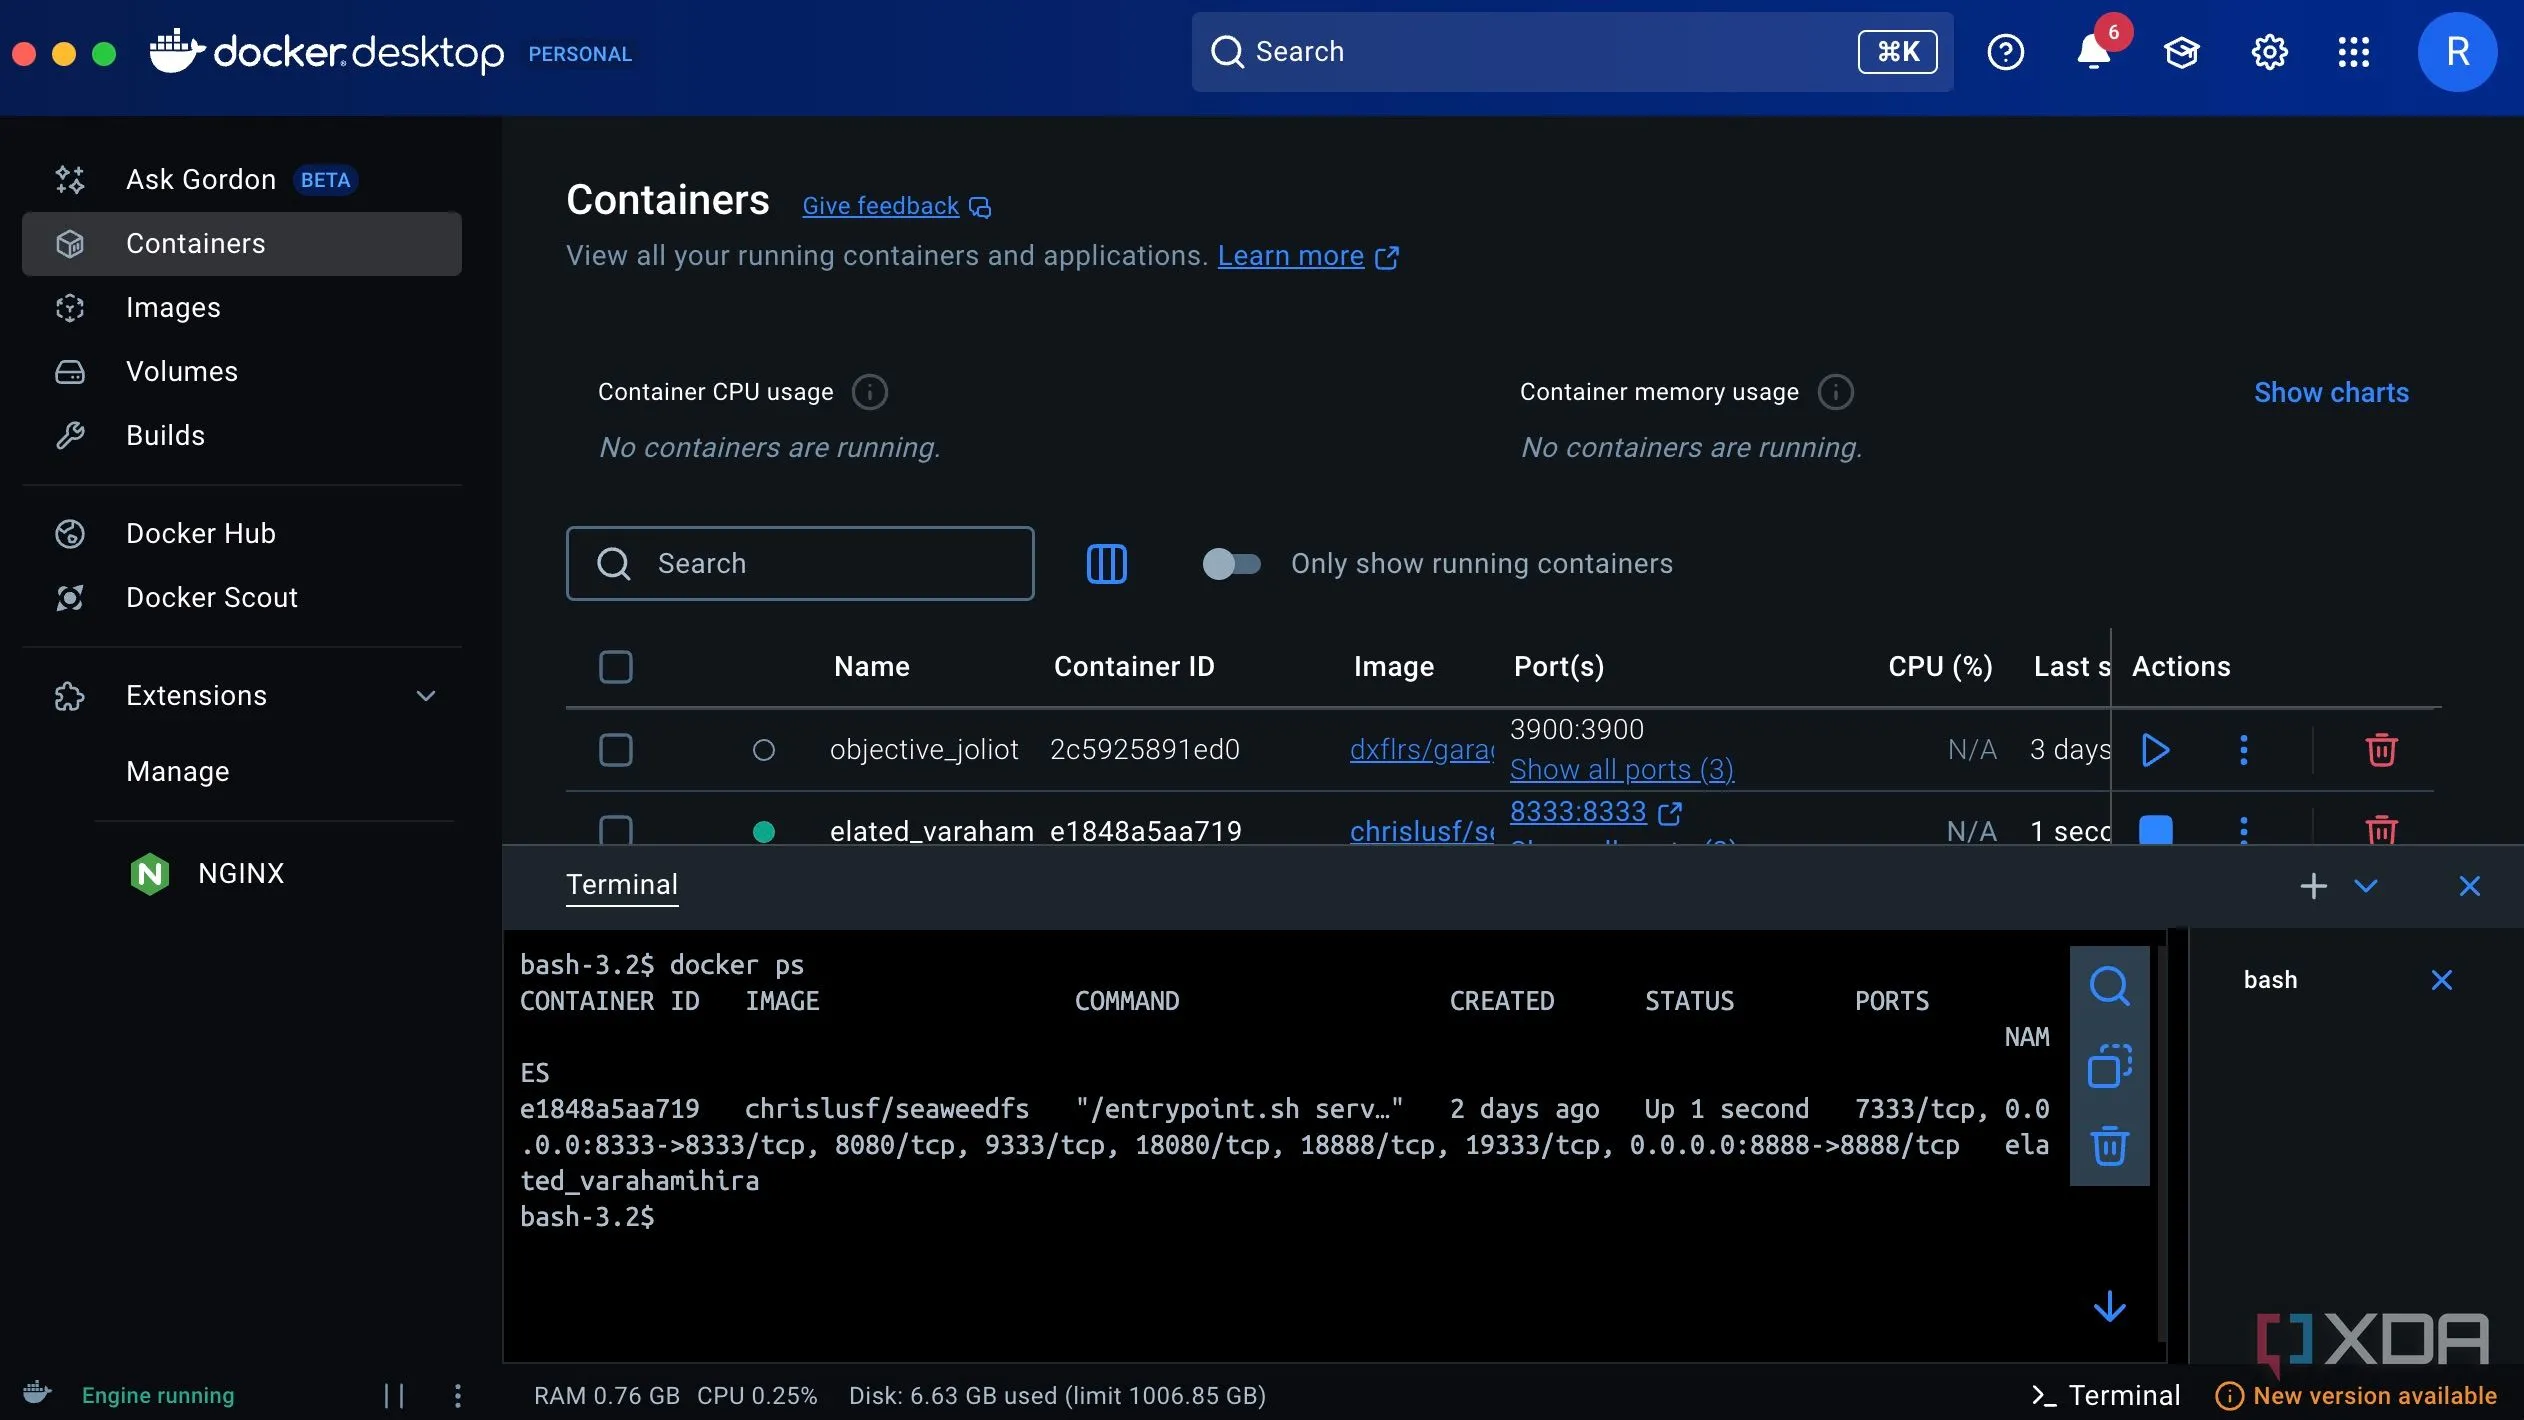Open the manage table columns icon

point(1106,564)
